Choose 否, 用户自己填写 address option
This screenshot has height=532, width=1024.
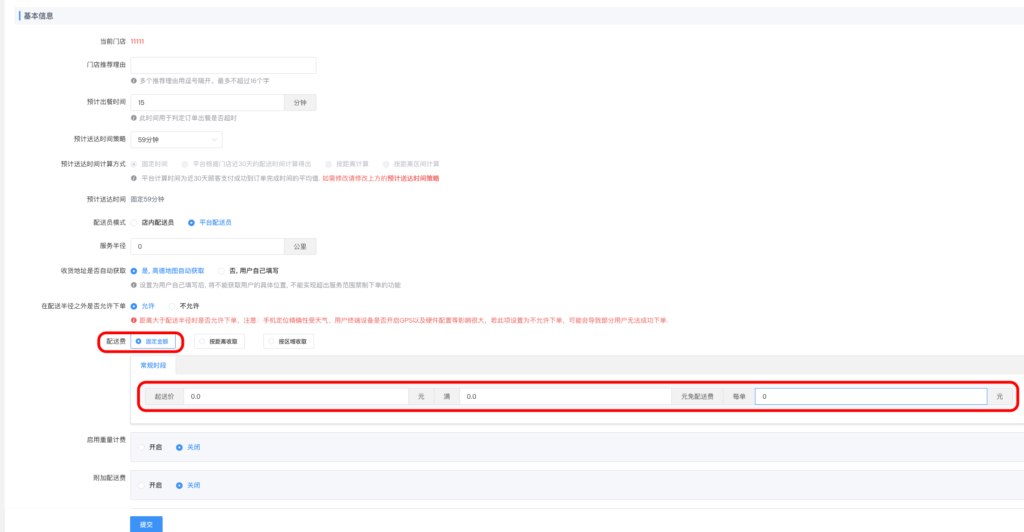point(220,270)
